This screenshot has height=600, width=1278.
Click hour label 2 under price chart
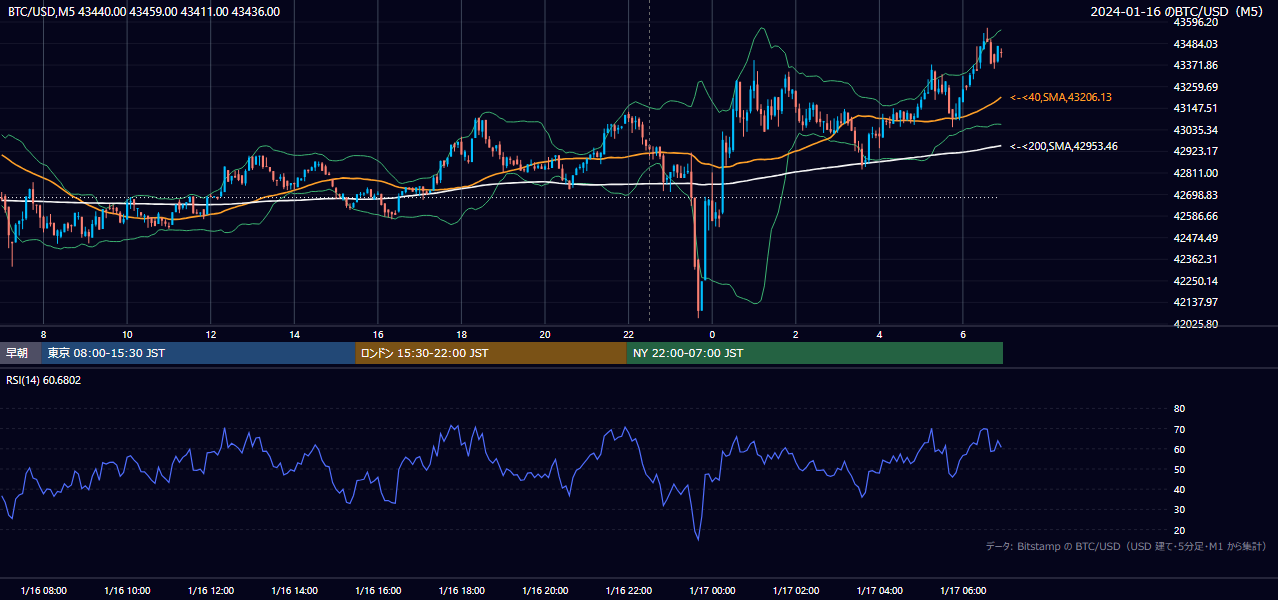click(796, 334)
